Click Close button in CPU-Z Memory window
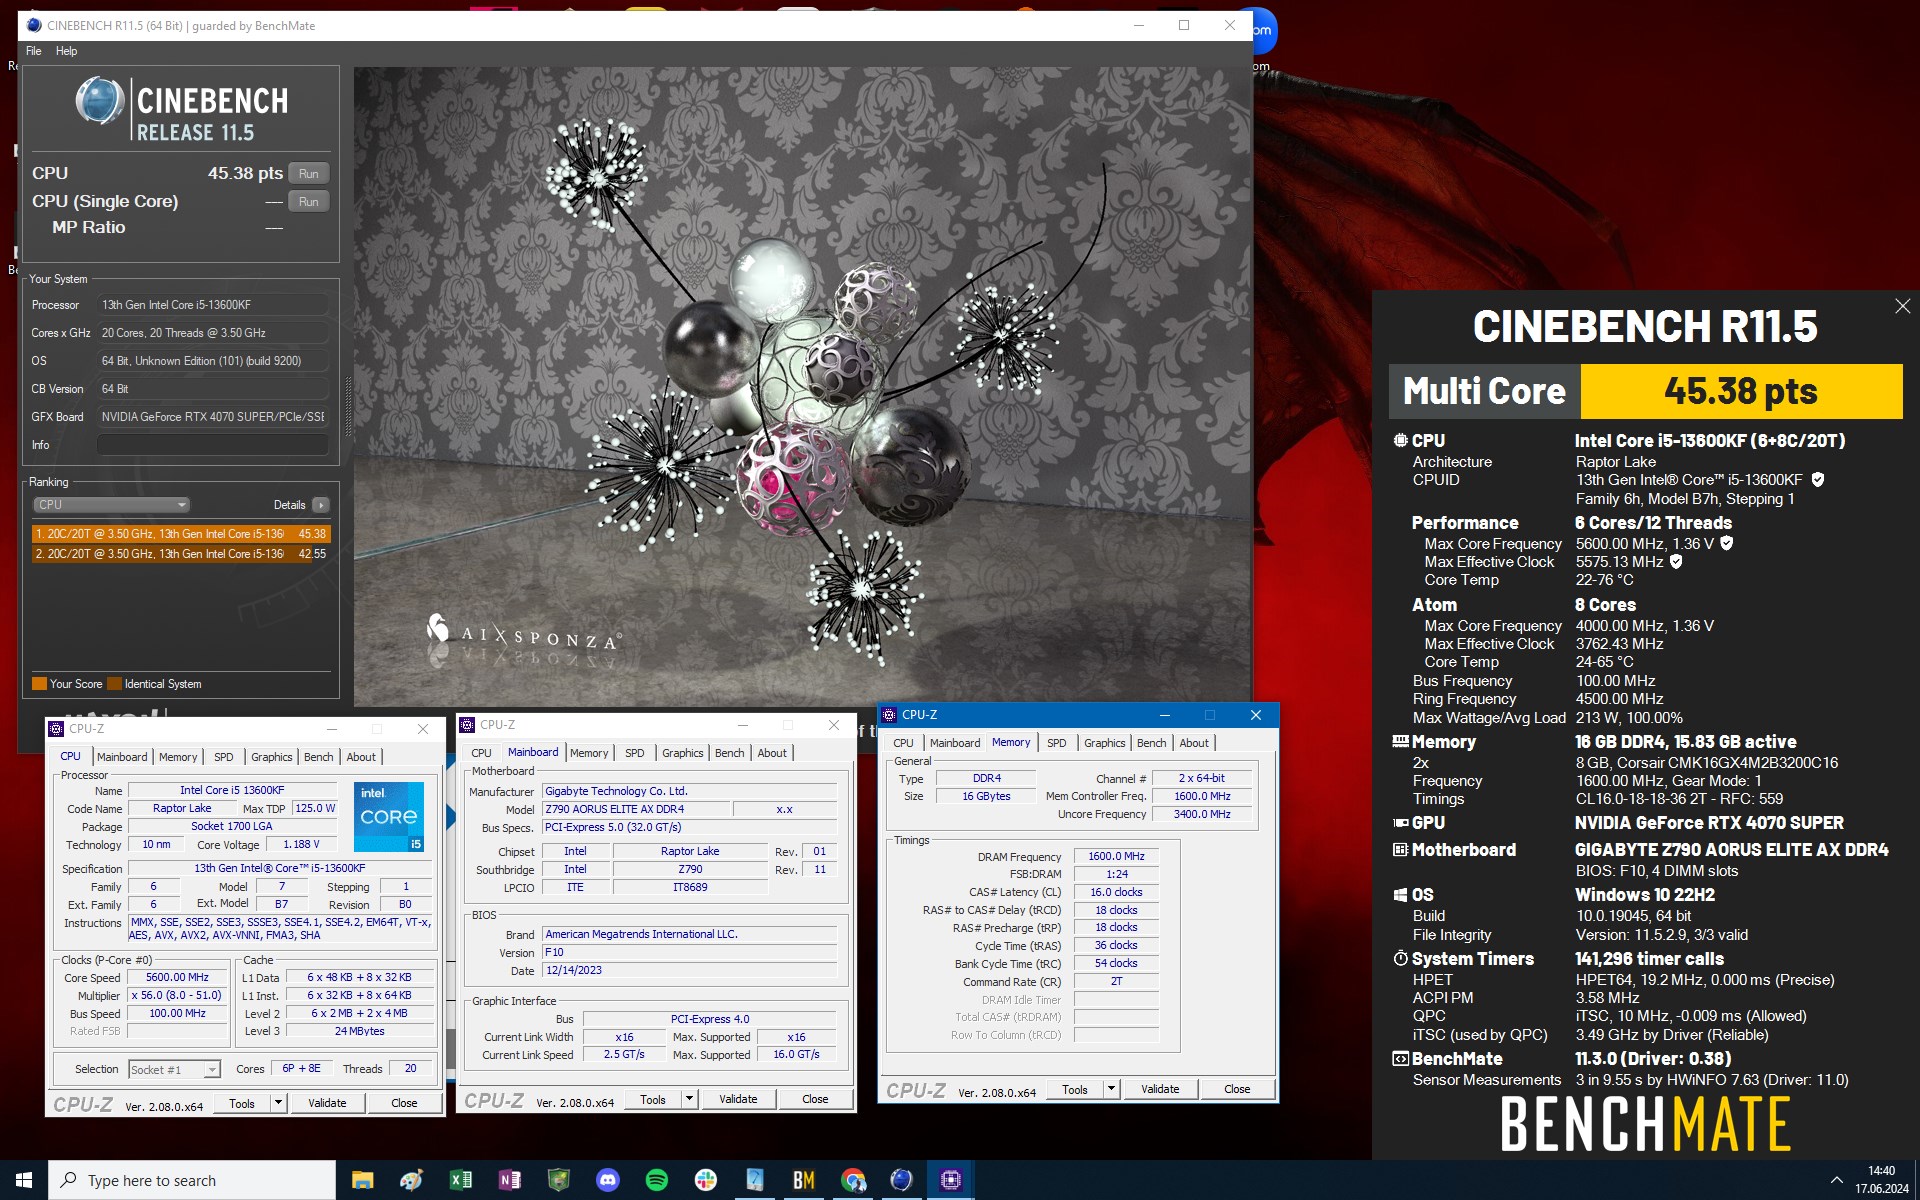The height and width of the screenshot is (1200, 1920). [1237, 1089]
